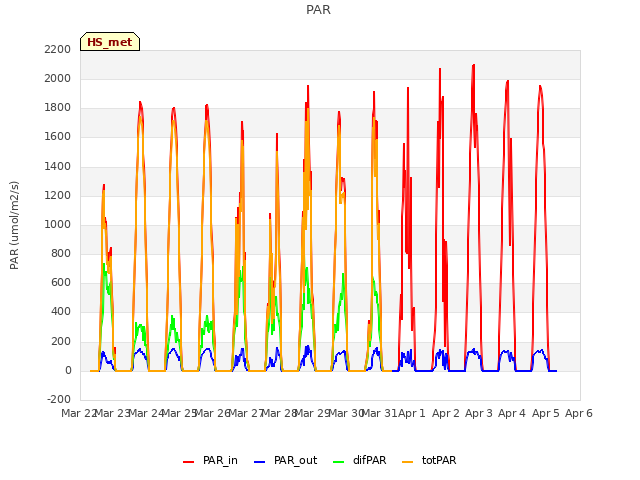Viewport: 640px width, 480px height.
Task: Click the Apr 1 x-axis label
Action: (x=411, y=413)
